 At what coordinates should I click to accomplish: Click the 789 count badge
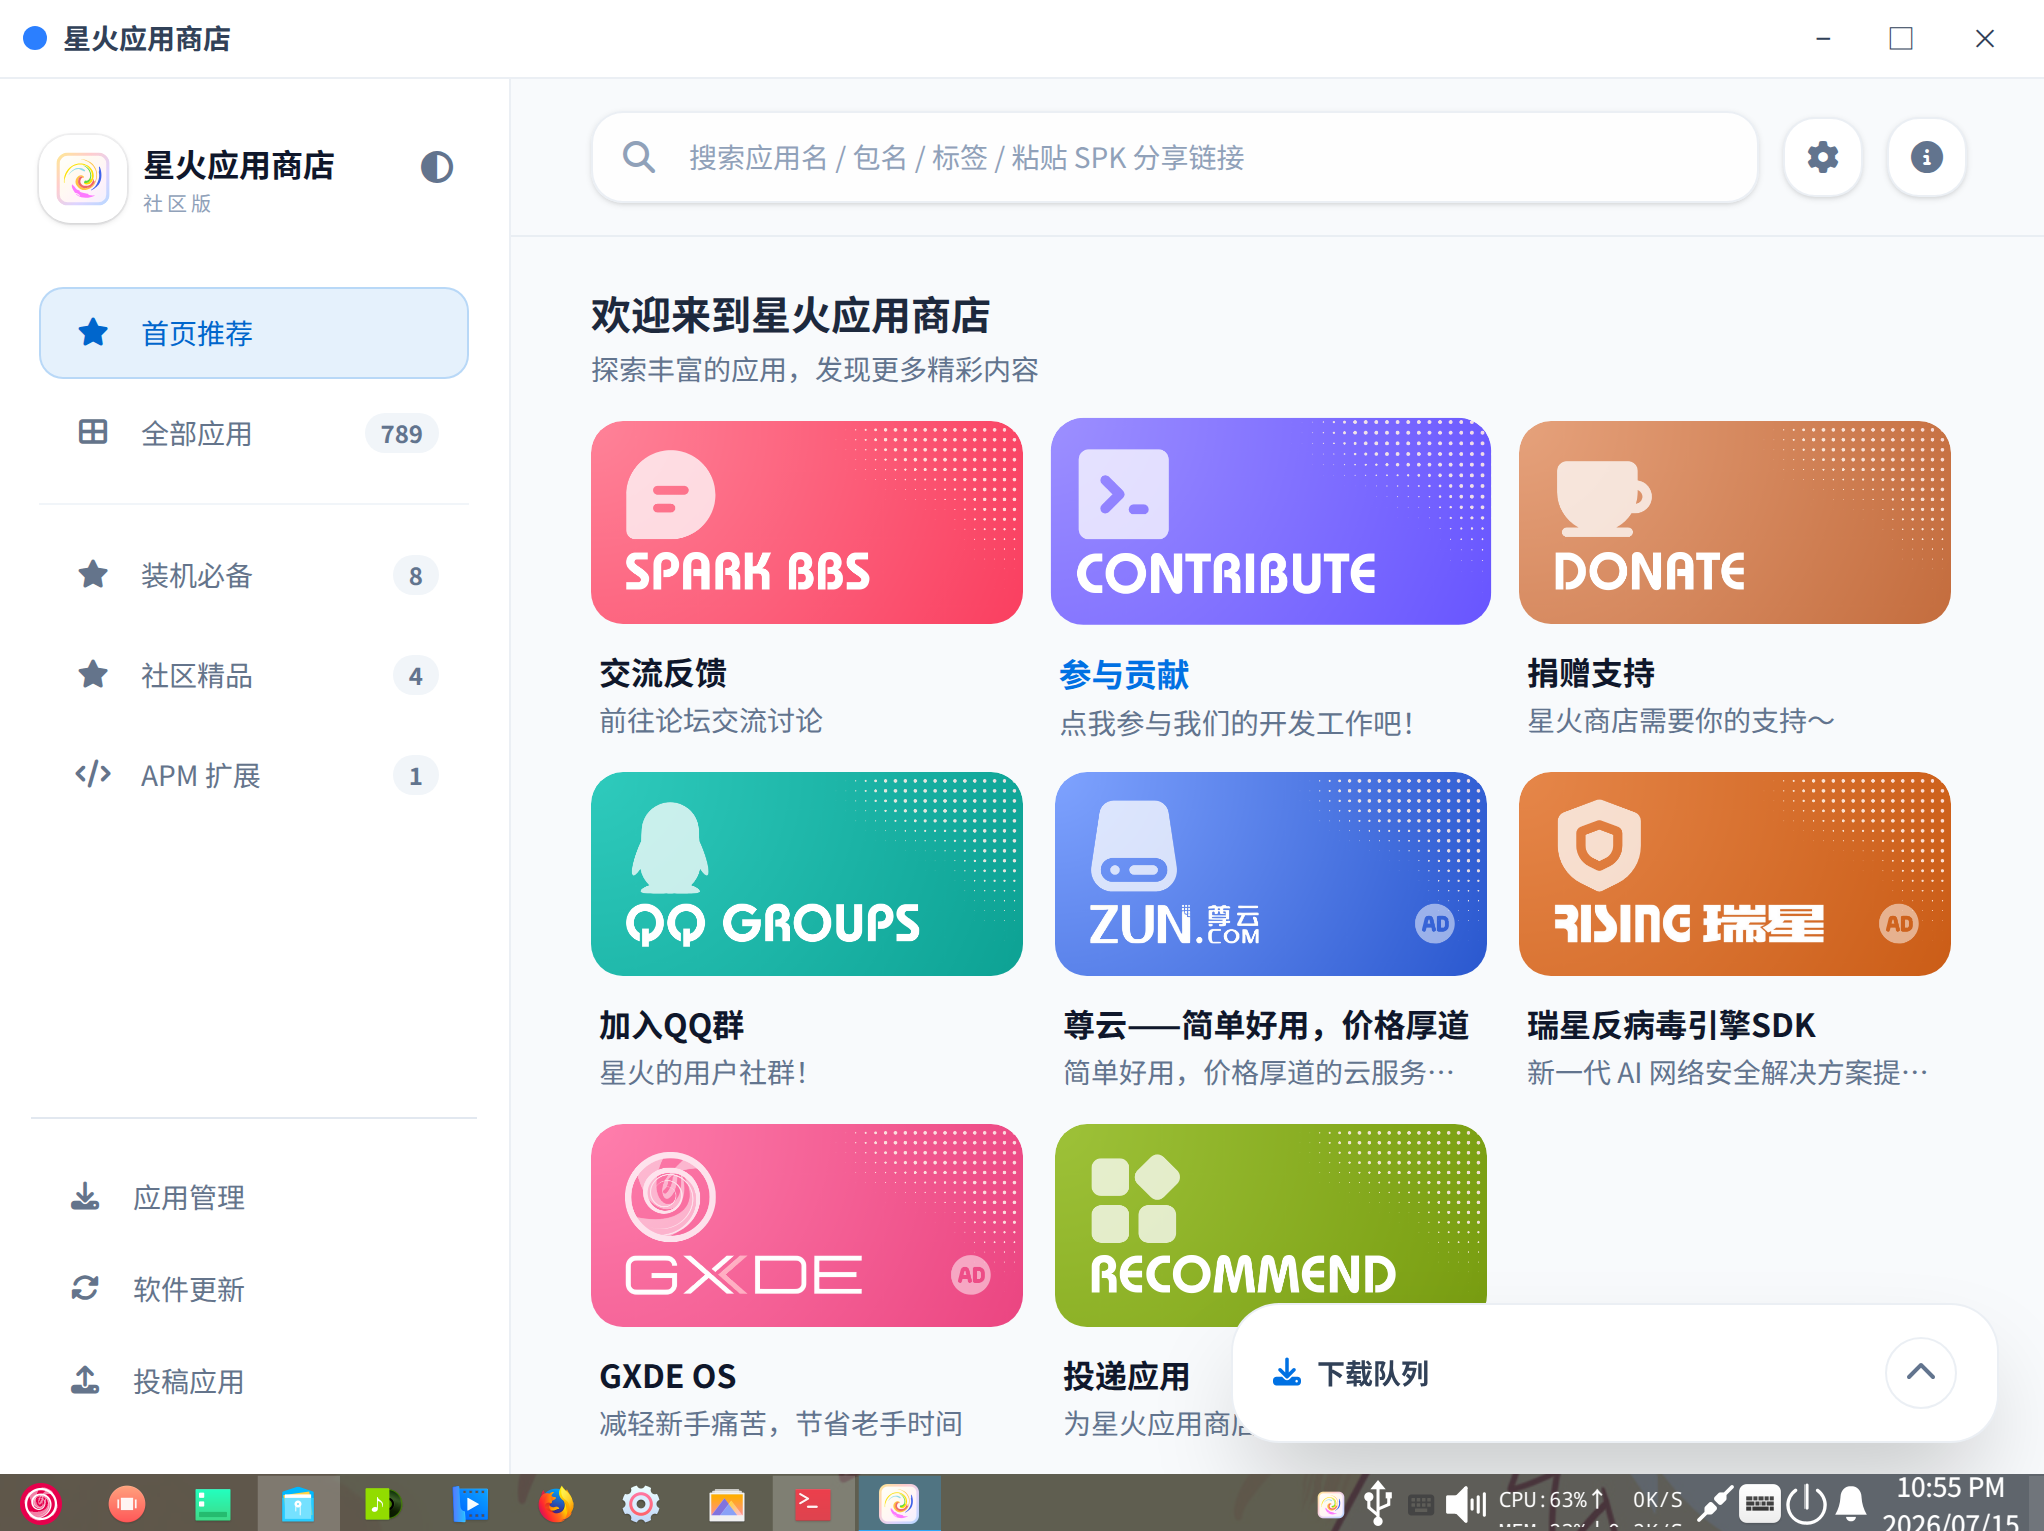401,434
